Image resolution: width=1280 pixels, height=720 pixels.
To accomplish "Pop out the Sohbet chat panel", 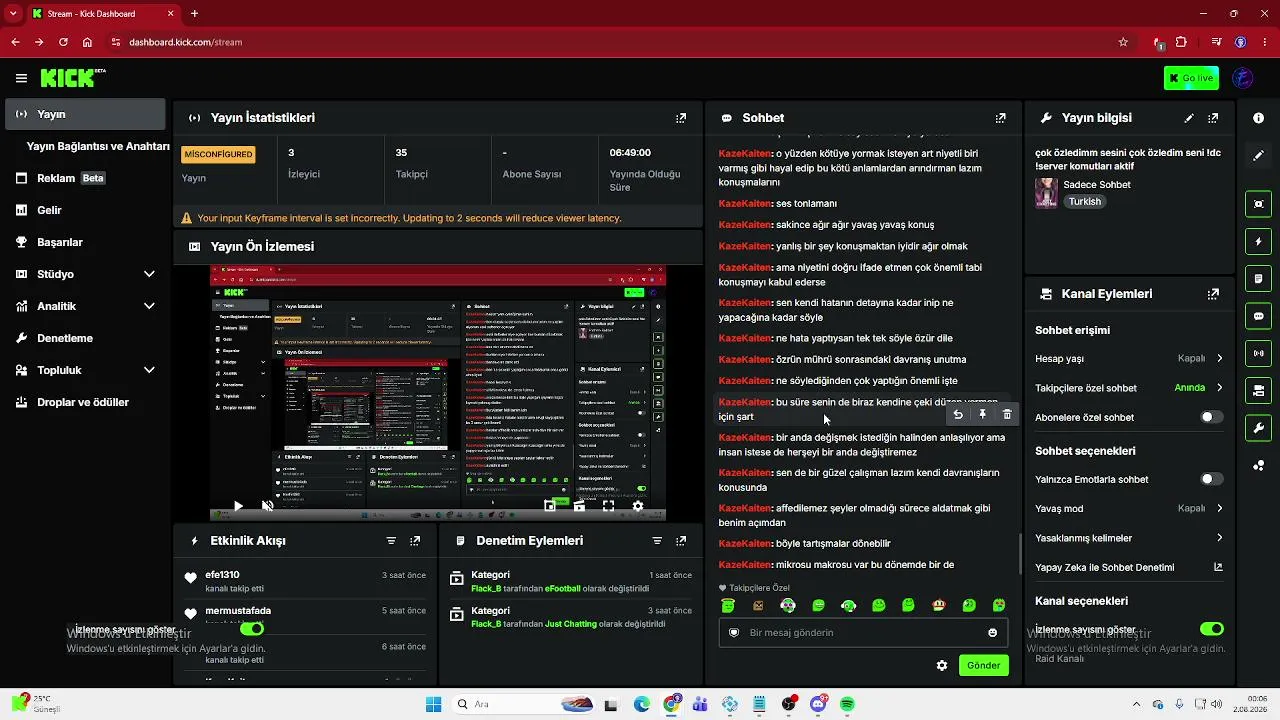I will point(1001,118).
